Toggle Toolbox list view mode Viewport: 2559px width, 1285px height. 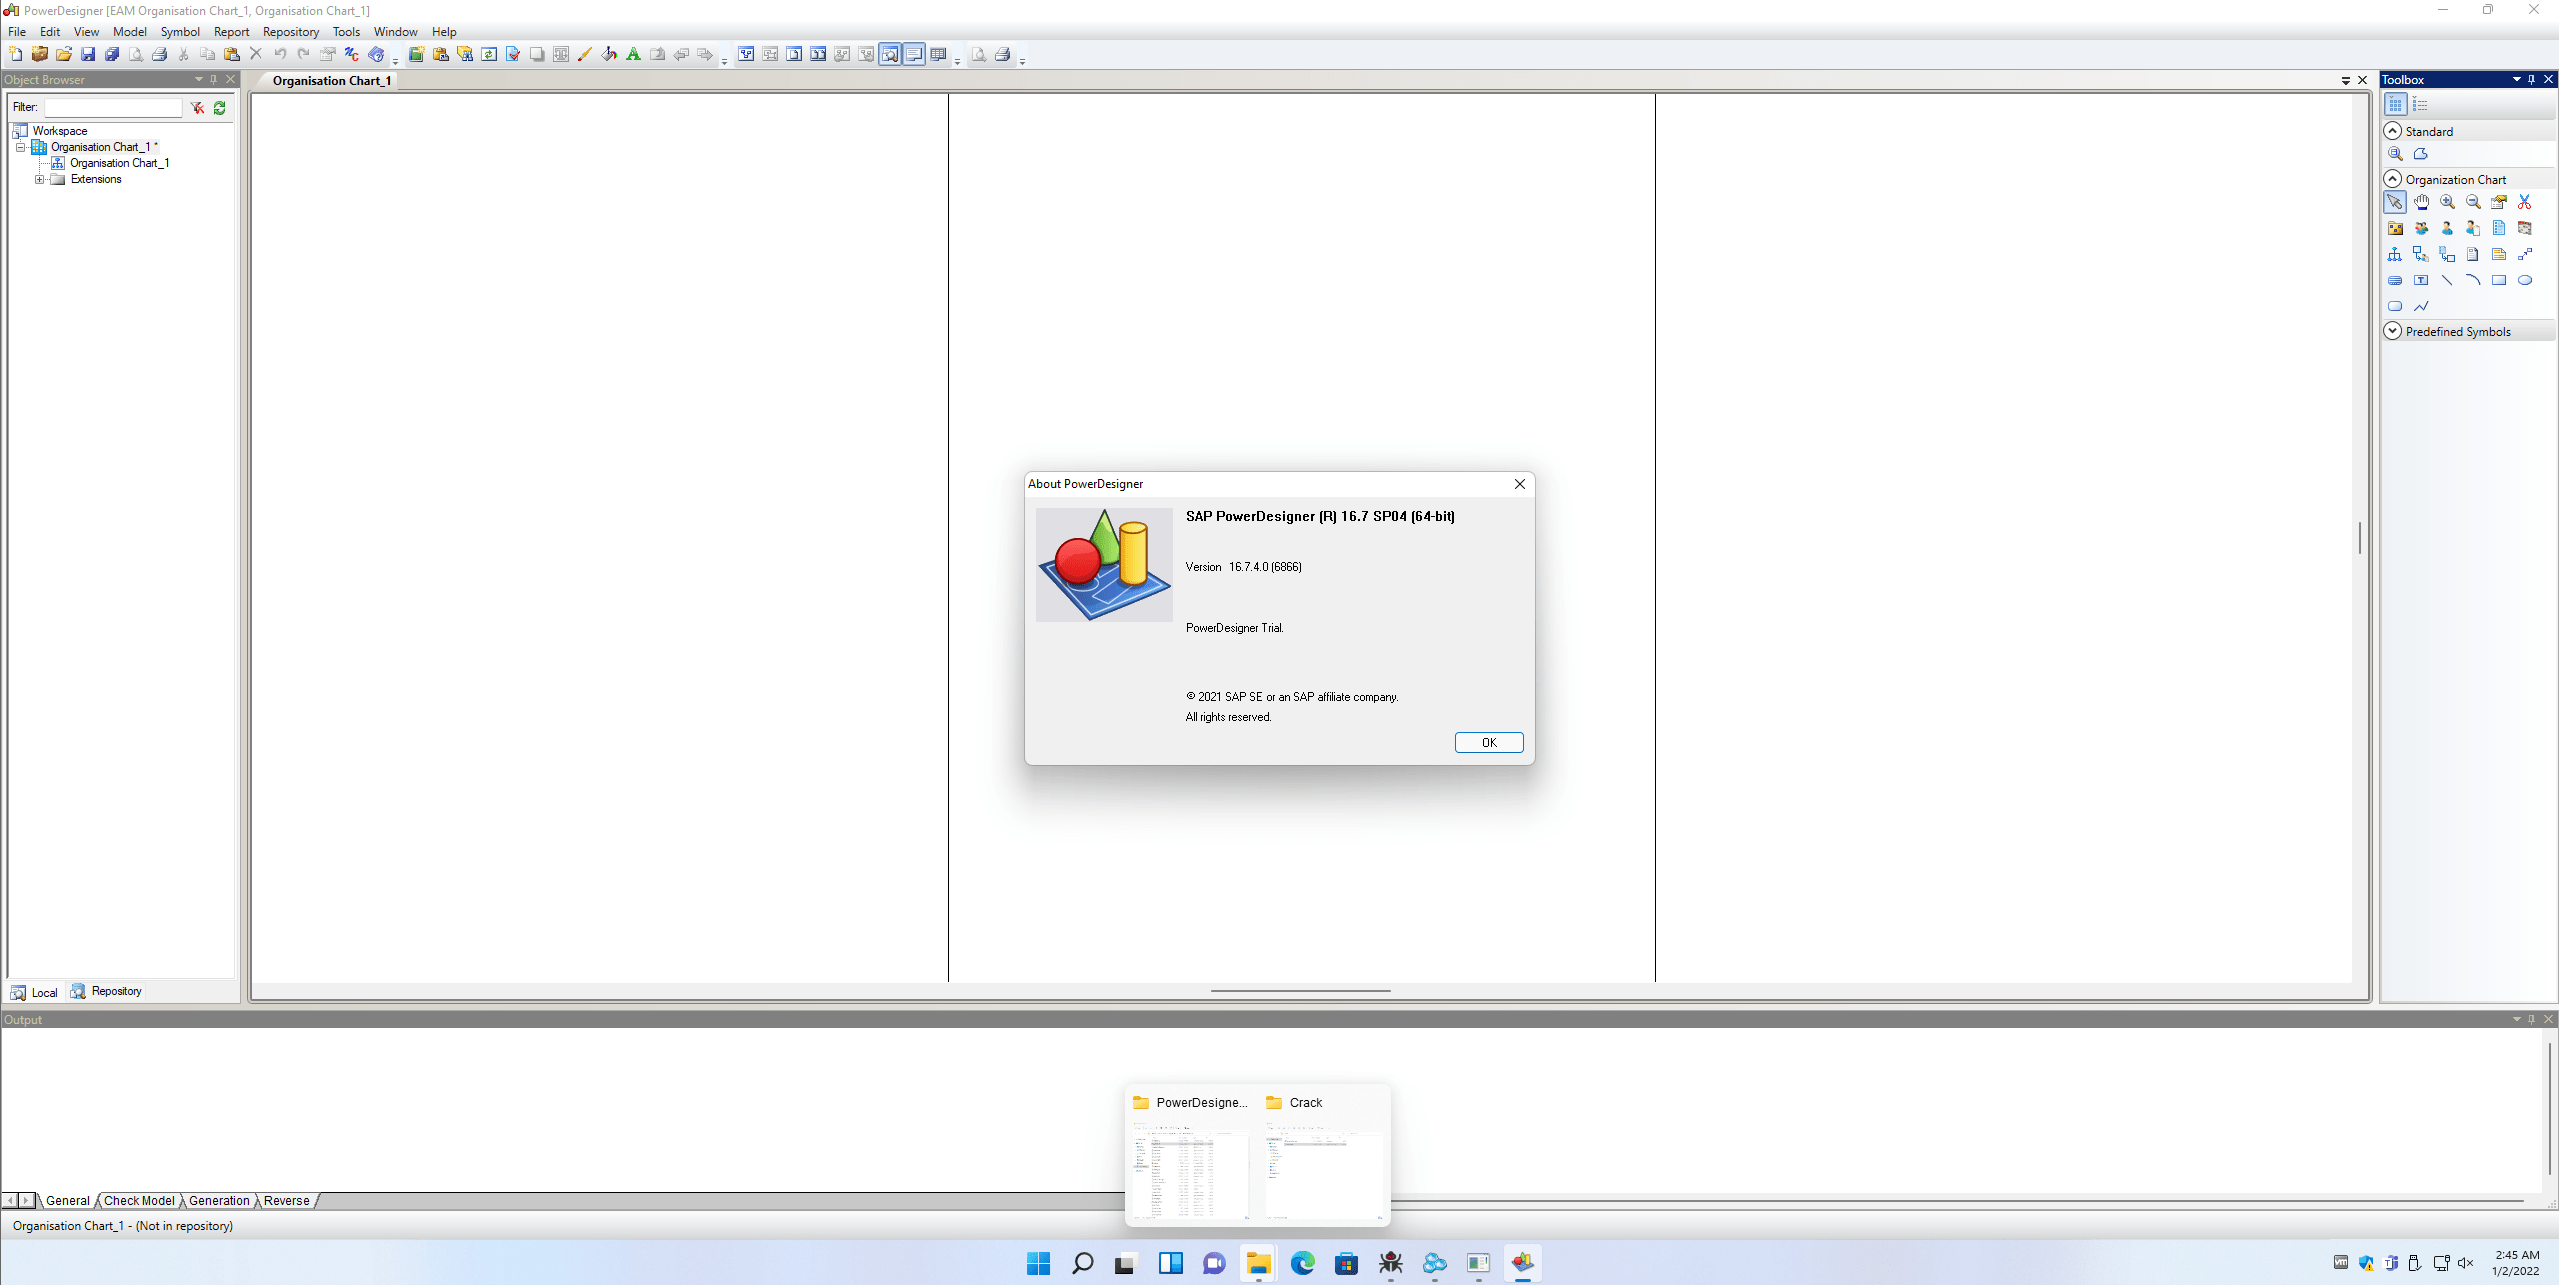pyautogui.click(x=2420, y=105)
